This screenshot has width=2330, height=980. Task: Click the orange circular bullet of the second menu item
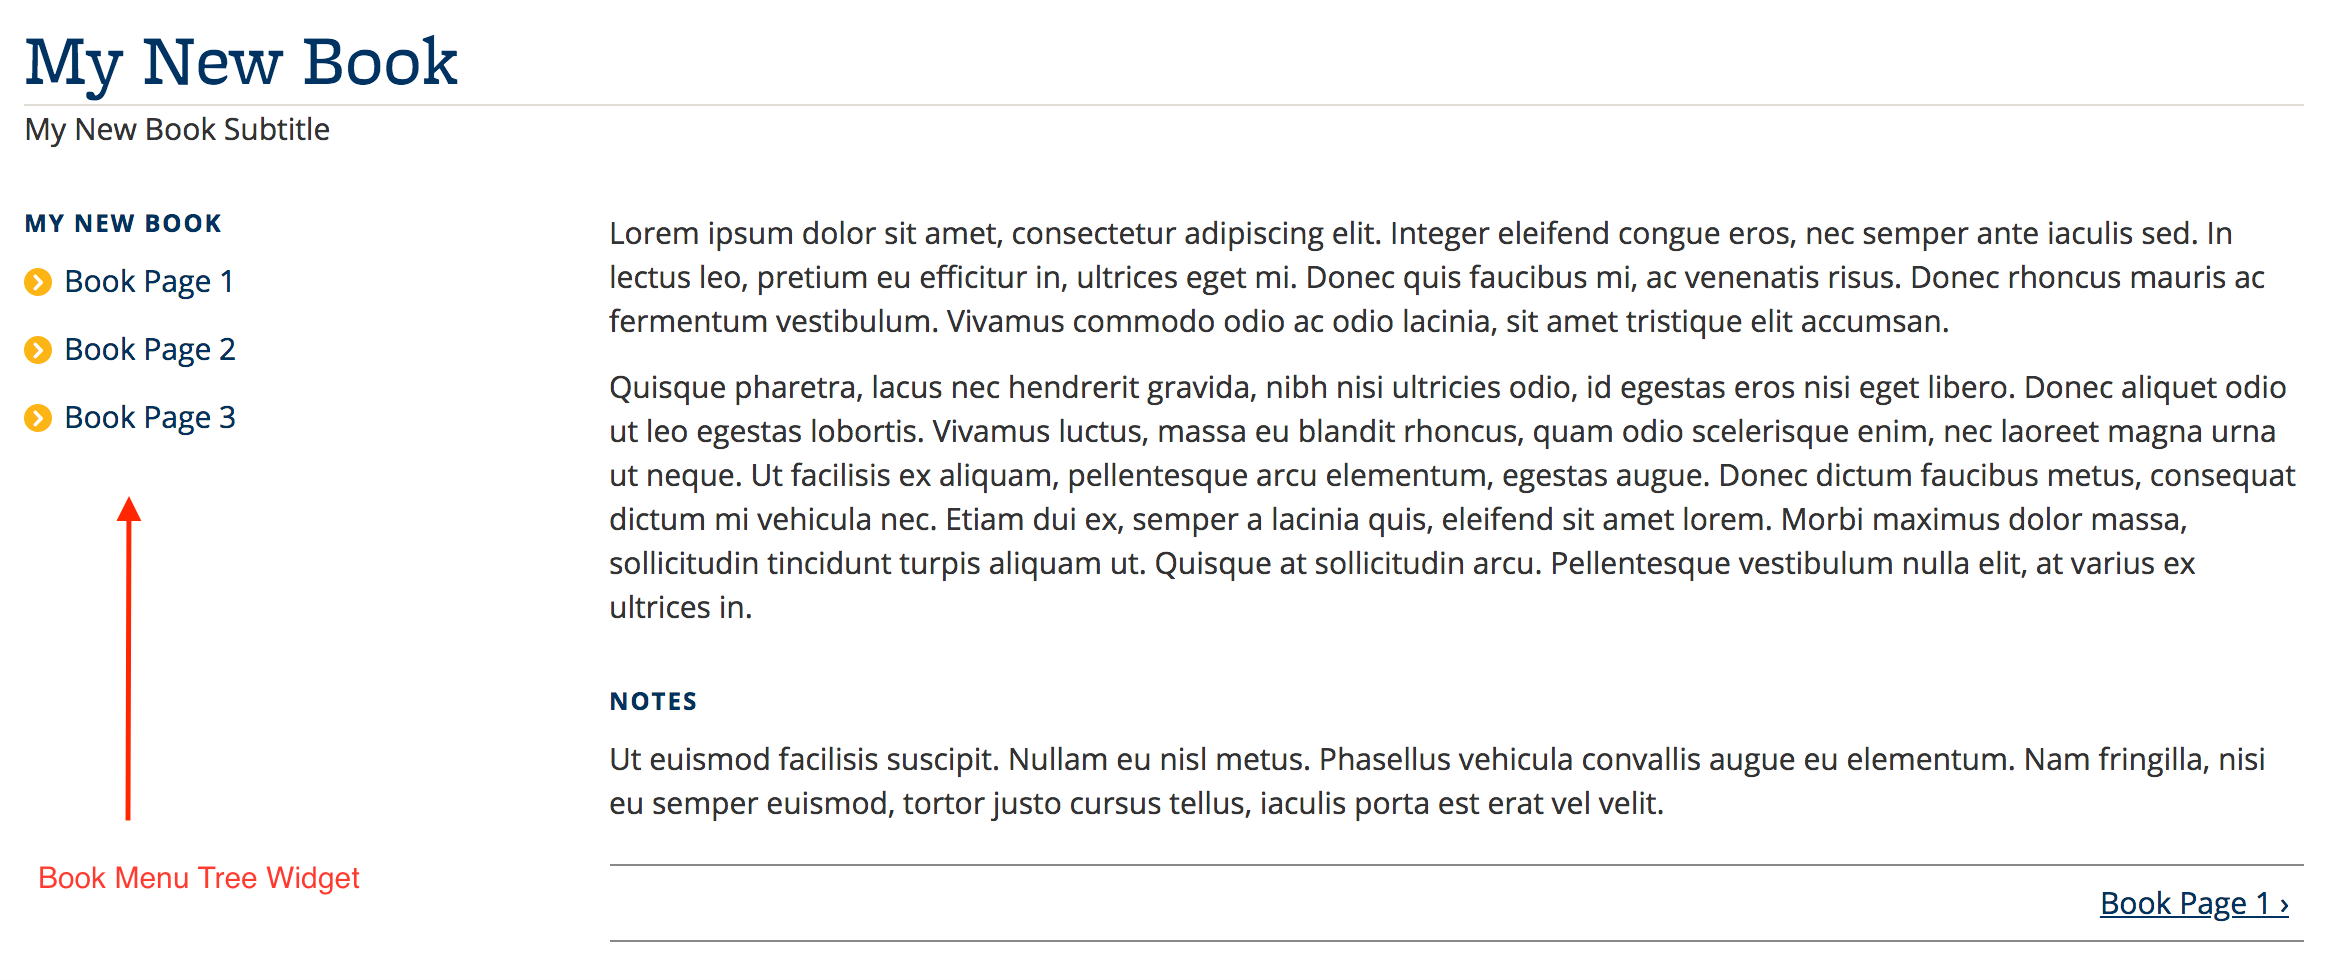click(x=39, y=350)
